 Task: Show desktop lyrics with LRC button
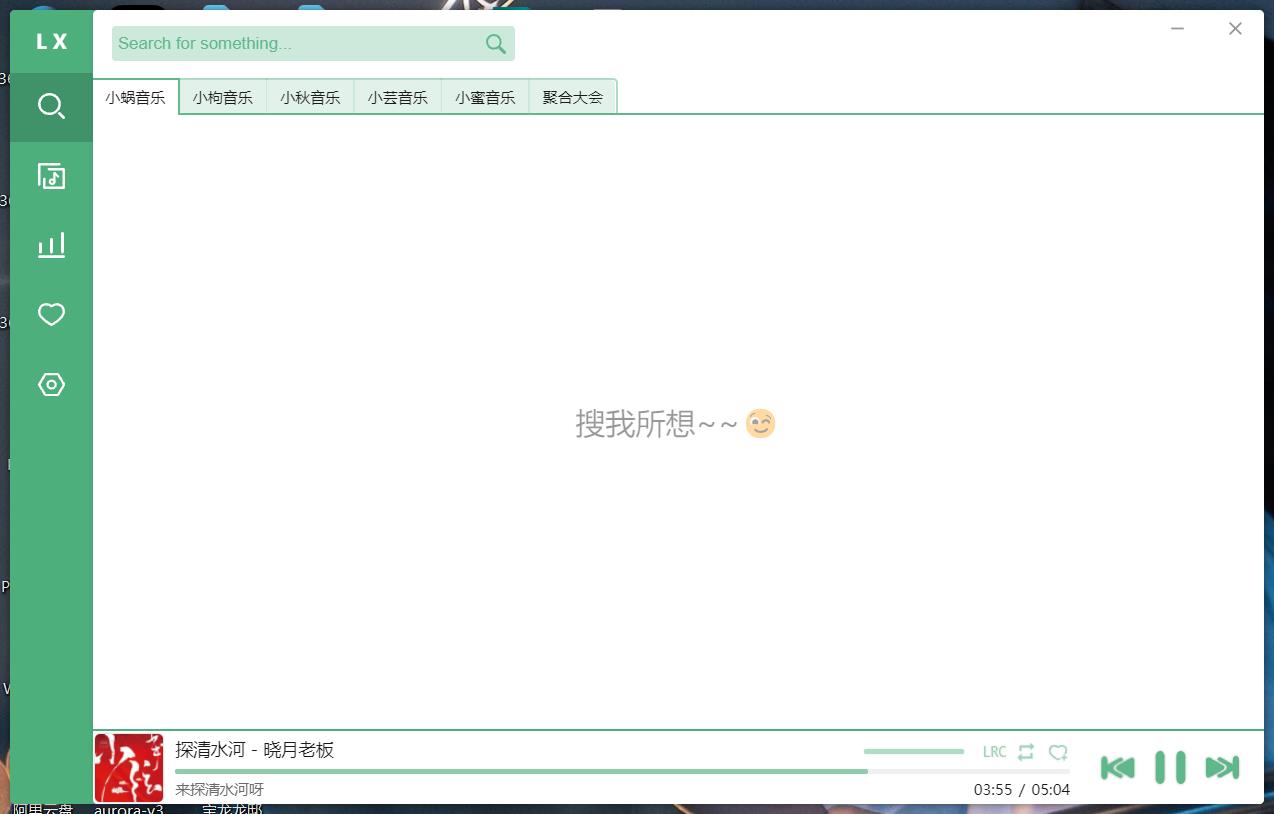tap(994, 752)
